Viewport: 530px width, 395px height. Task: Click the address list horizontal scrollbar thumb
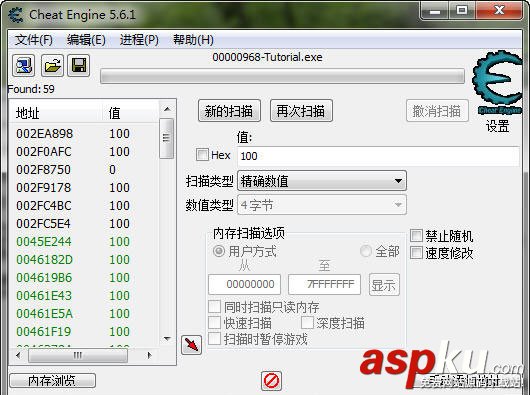(x=78, y=355)
